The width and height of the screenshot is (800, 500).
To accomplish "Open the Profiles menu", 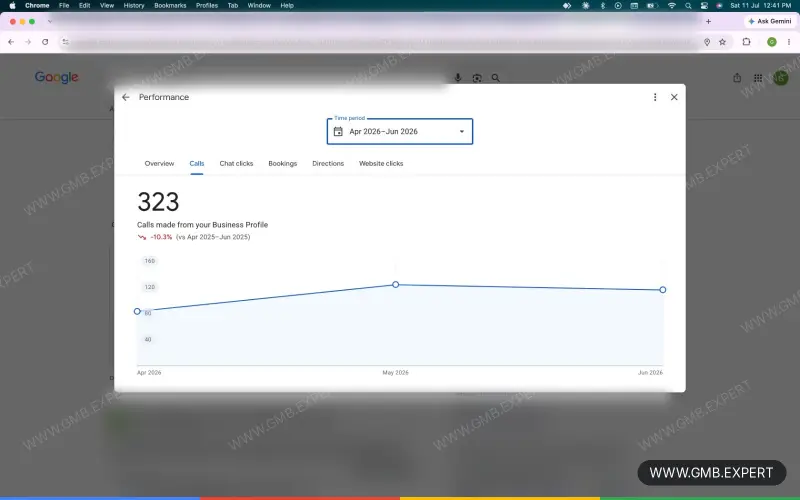I will [207, 6].
